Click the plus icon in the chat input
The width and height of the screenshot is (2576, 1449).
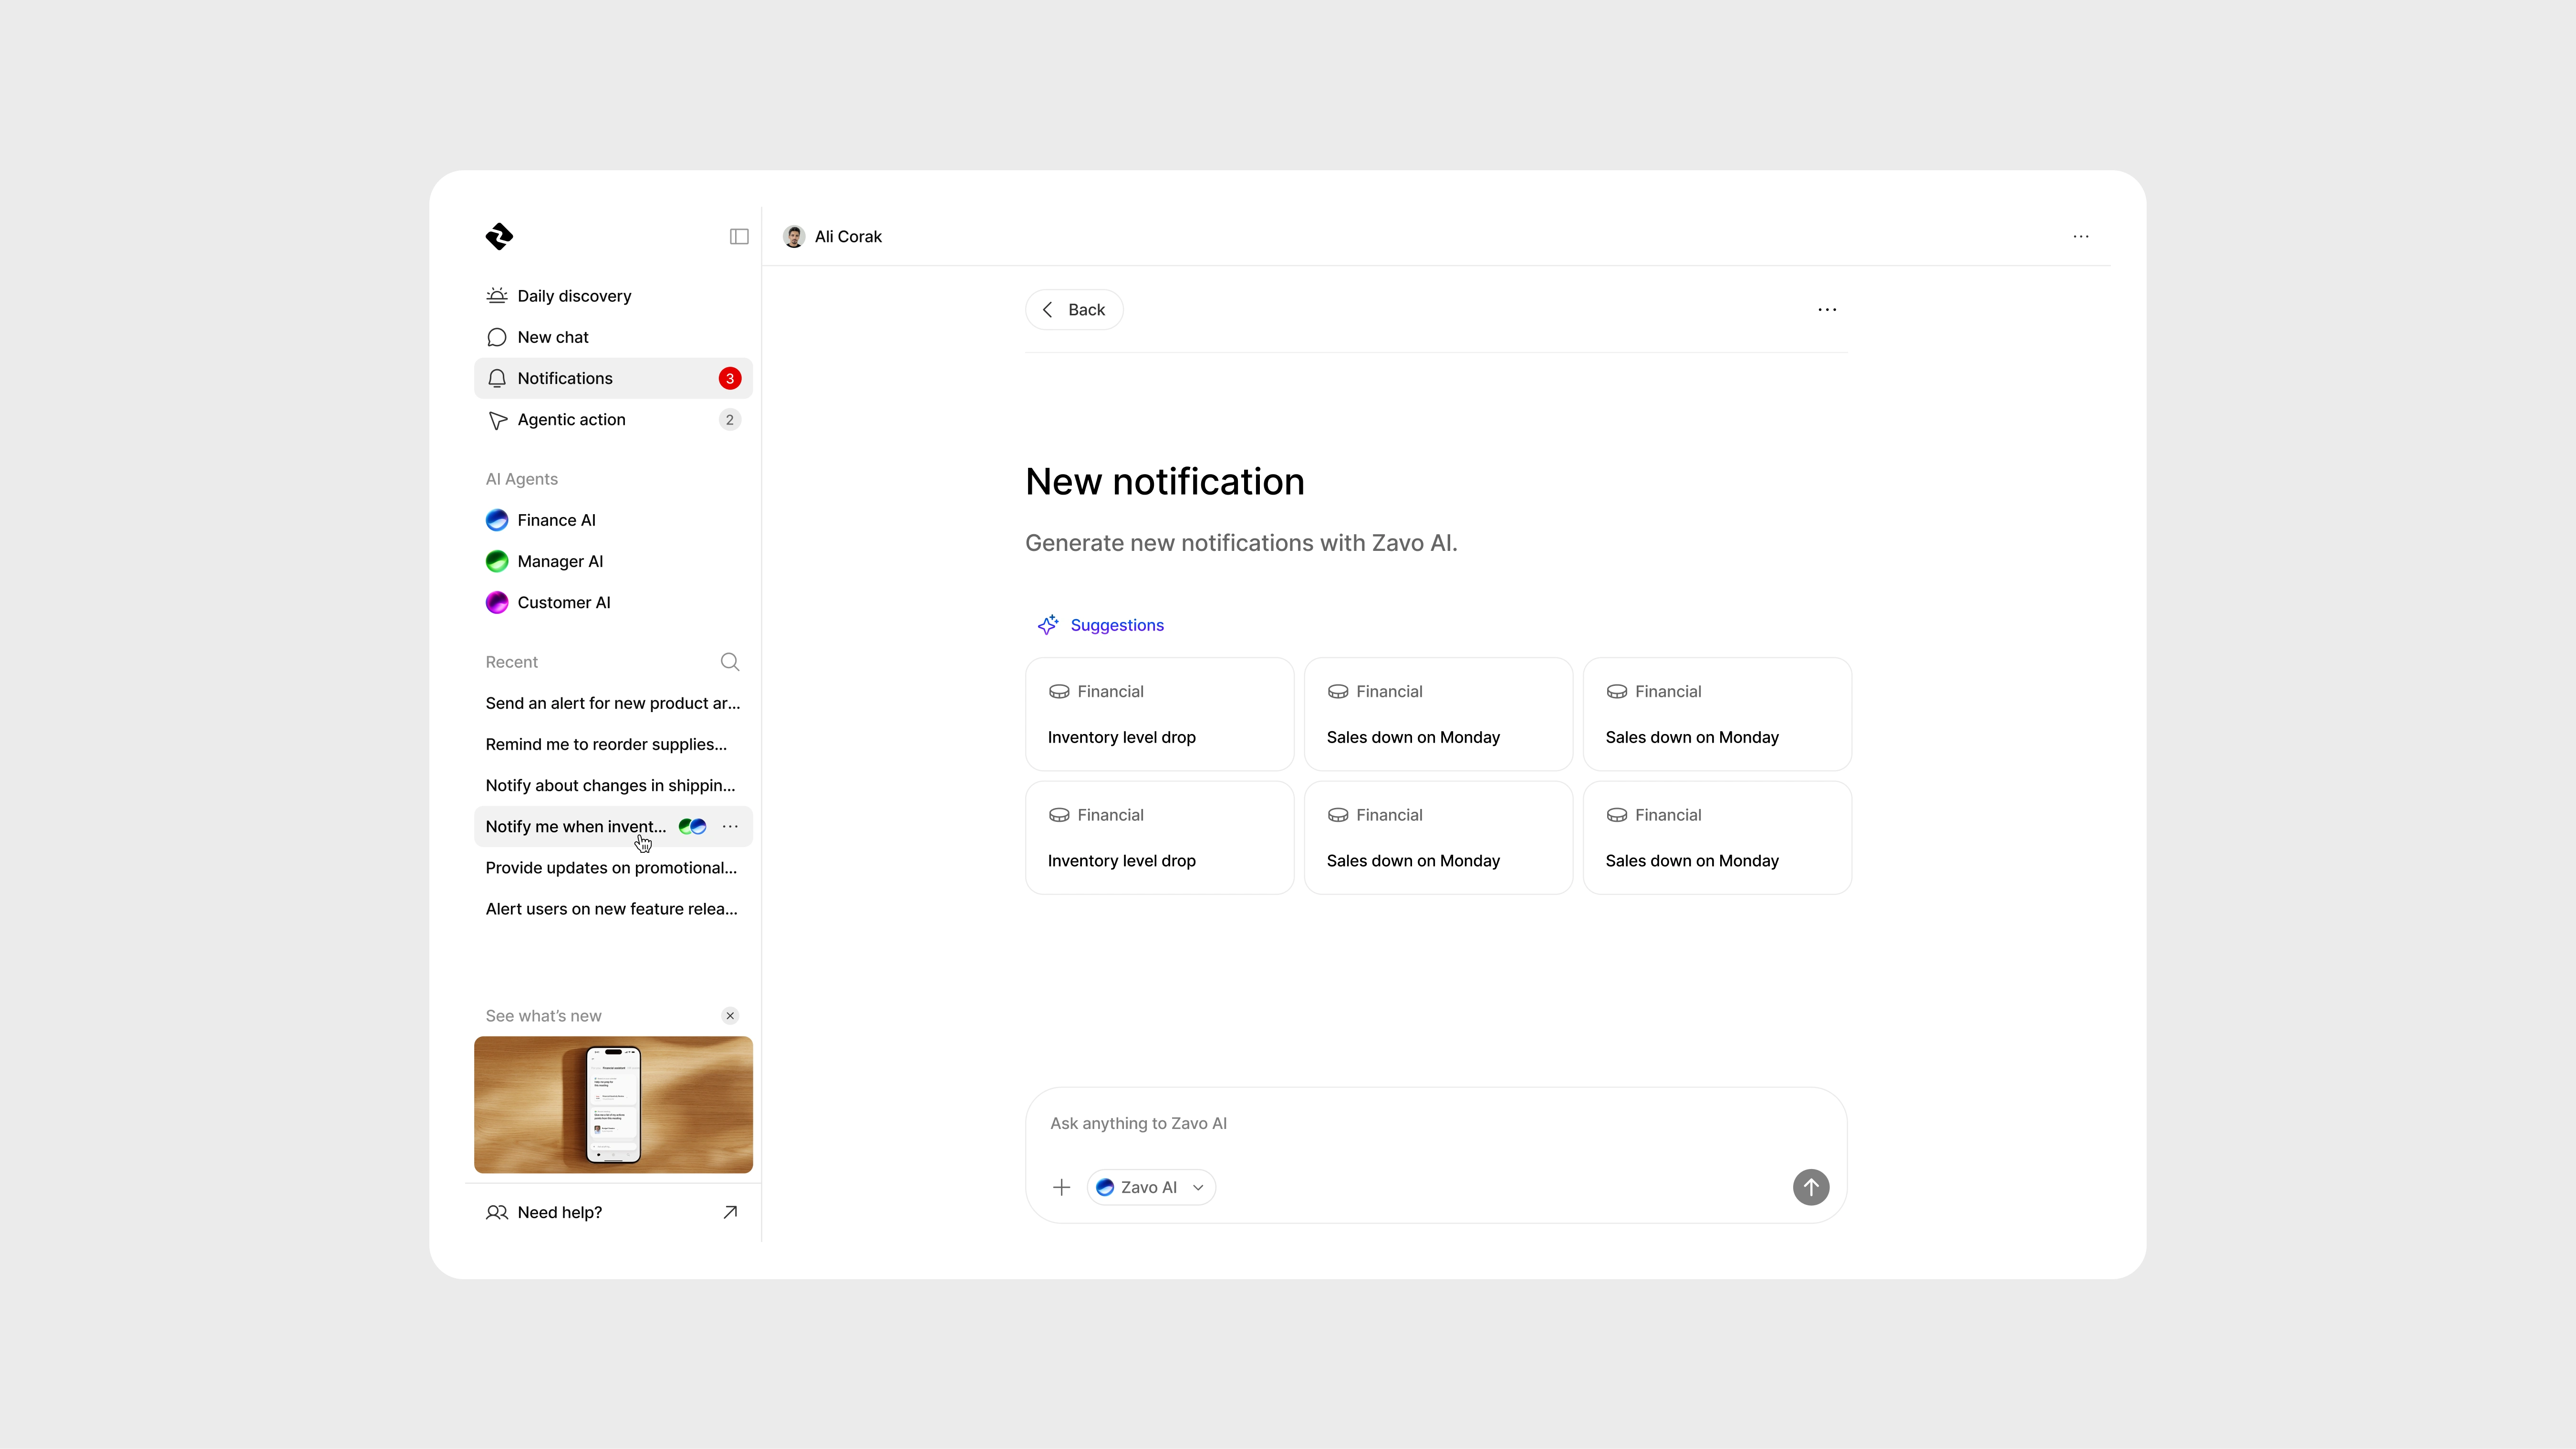(x=1061, y=1187)
